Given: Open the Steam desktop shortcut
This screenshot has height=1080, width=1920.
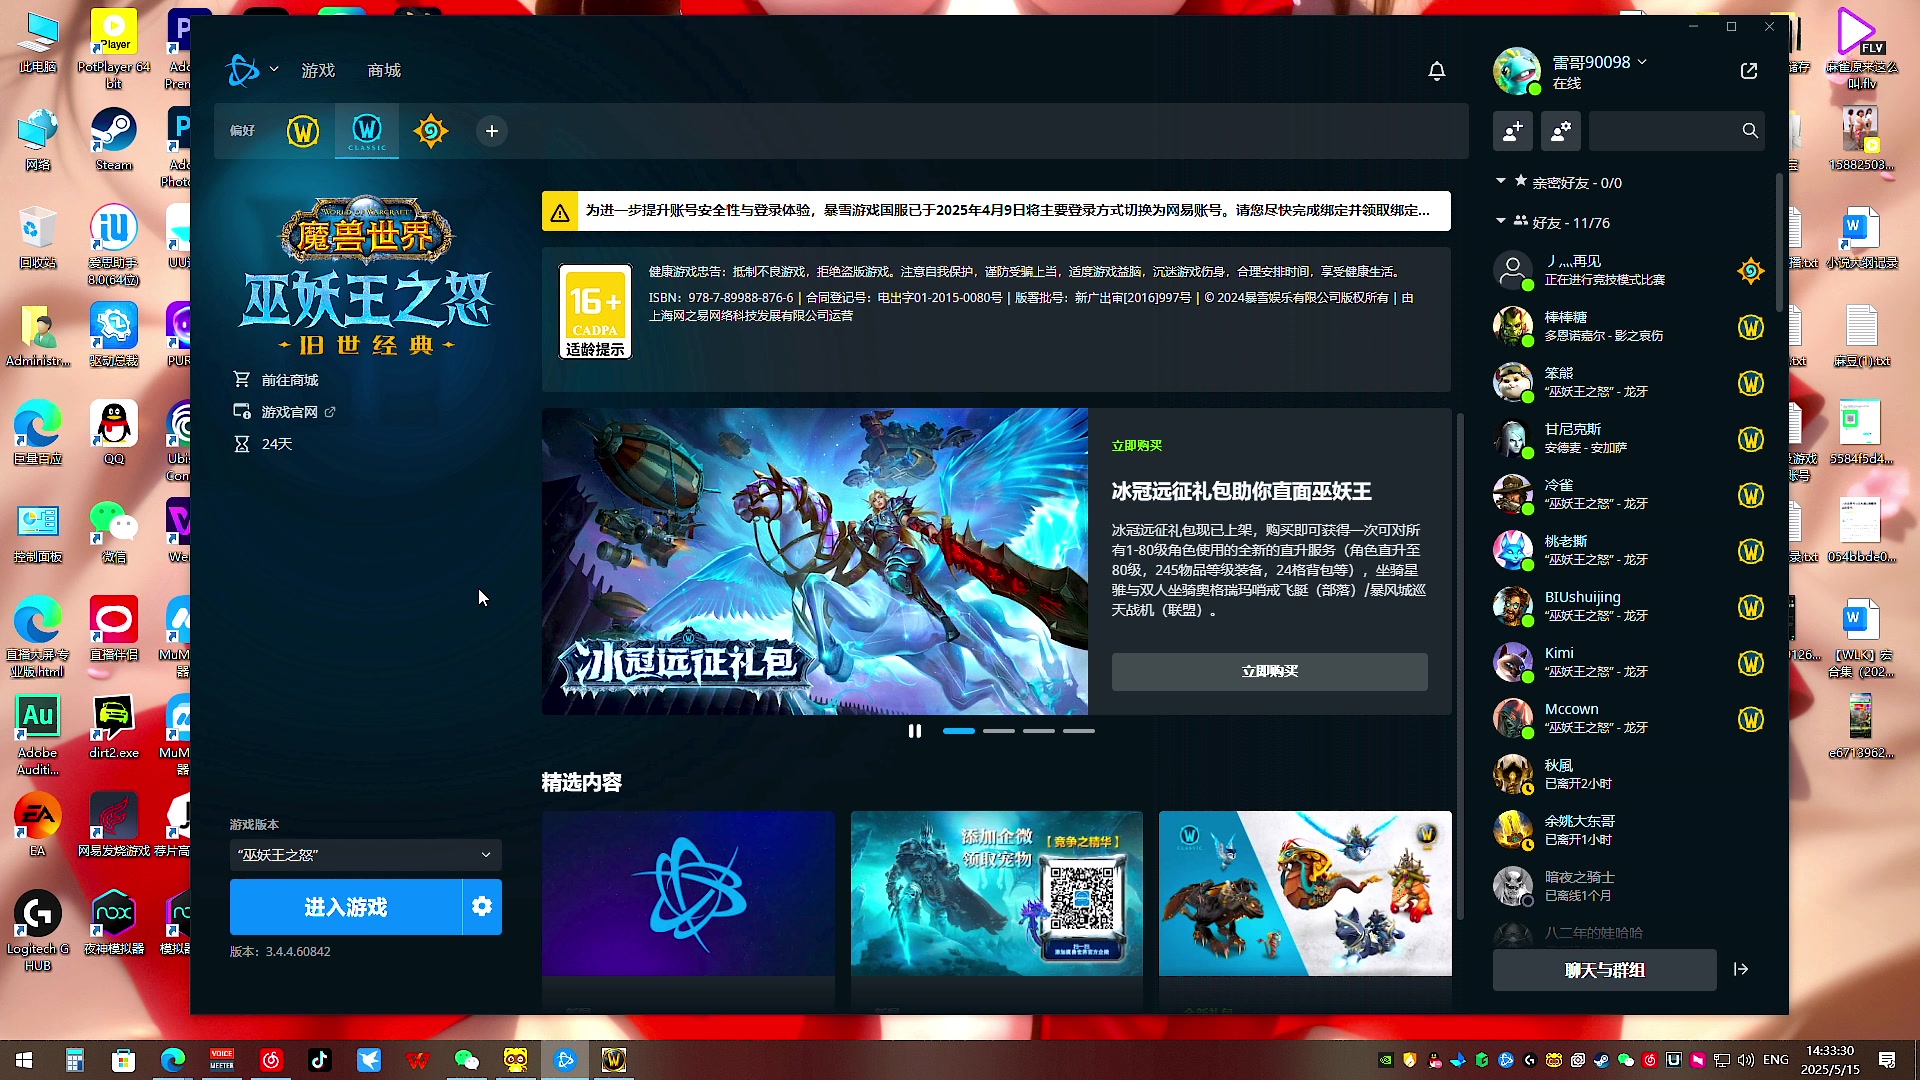Looking at the screenshot, I should click(x=113, y=140).
